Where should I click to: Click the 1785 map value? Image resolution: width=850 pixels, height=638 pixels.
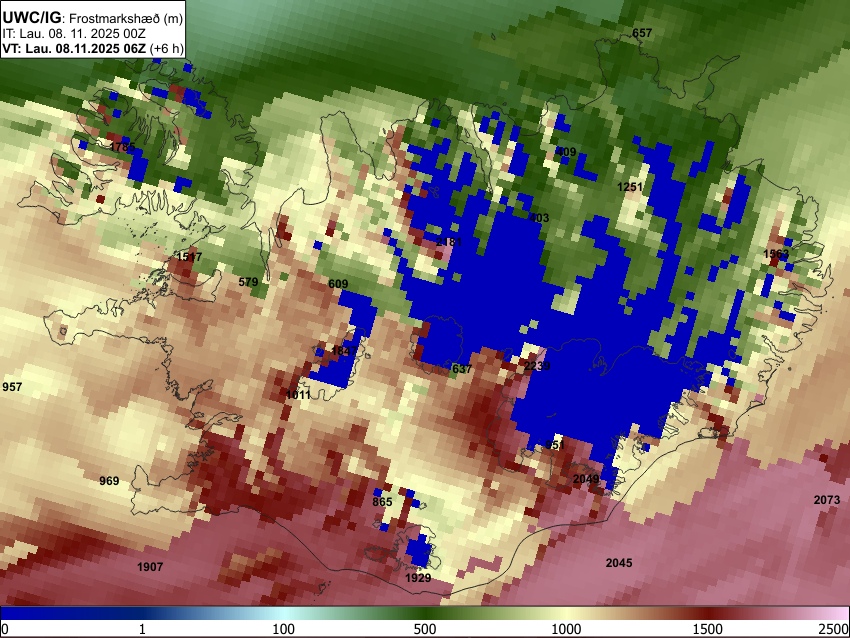click(122, 147)
